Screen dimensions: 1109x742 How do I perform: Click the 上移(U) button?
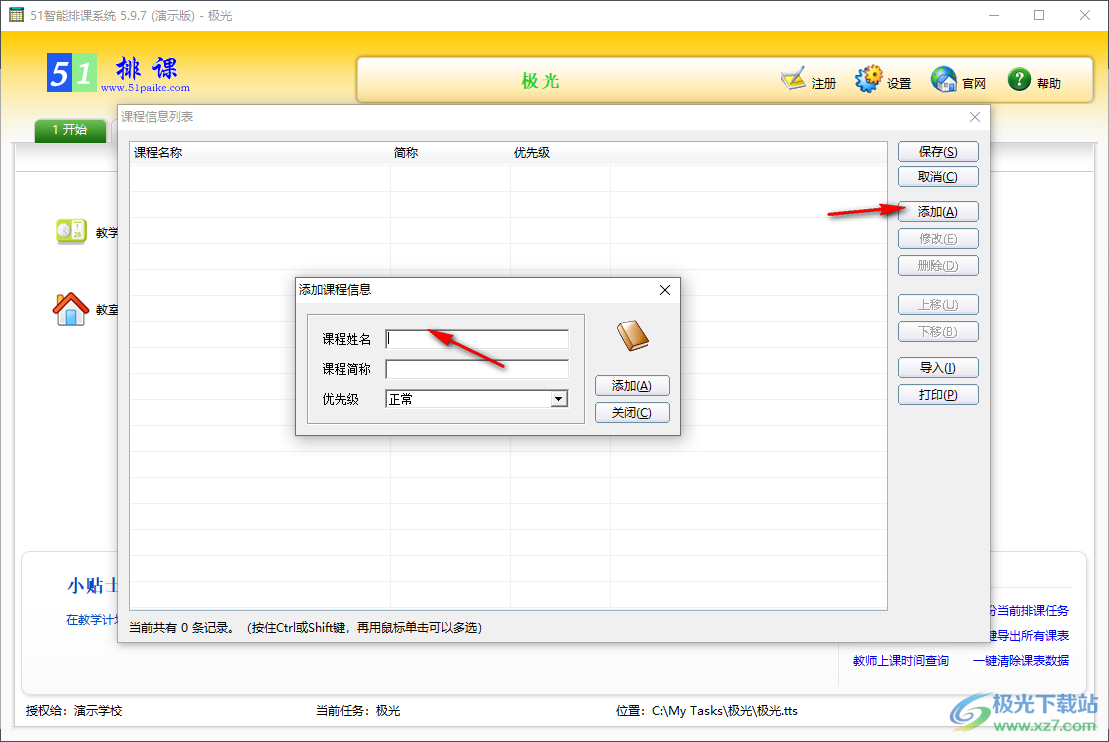[938, 304]
